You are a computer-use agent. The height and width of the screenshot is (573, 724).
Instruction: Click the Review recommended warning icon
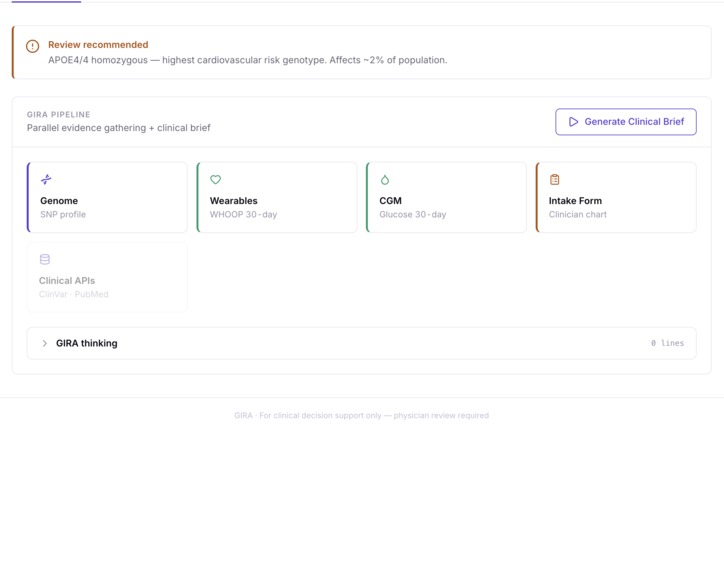[32, 46]
